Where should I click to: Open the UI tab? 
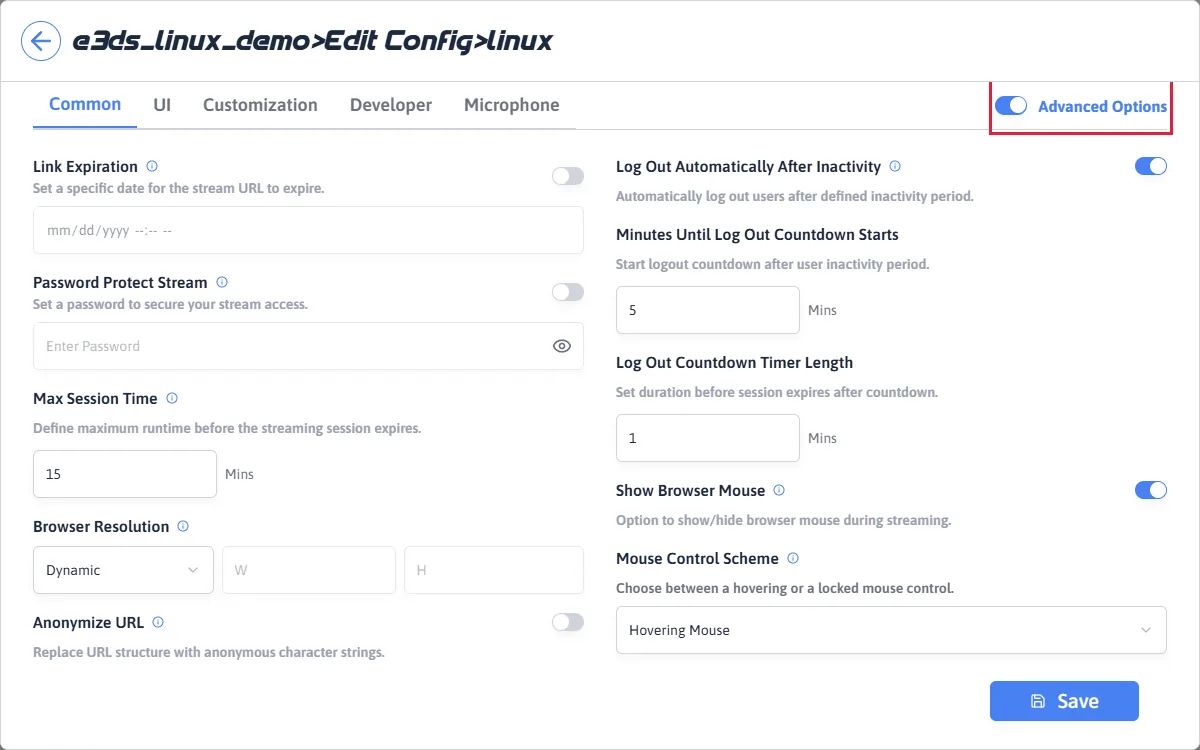(162, 104)
